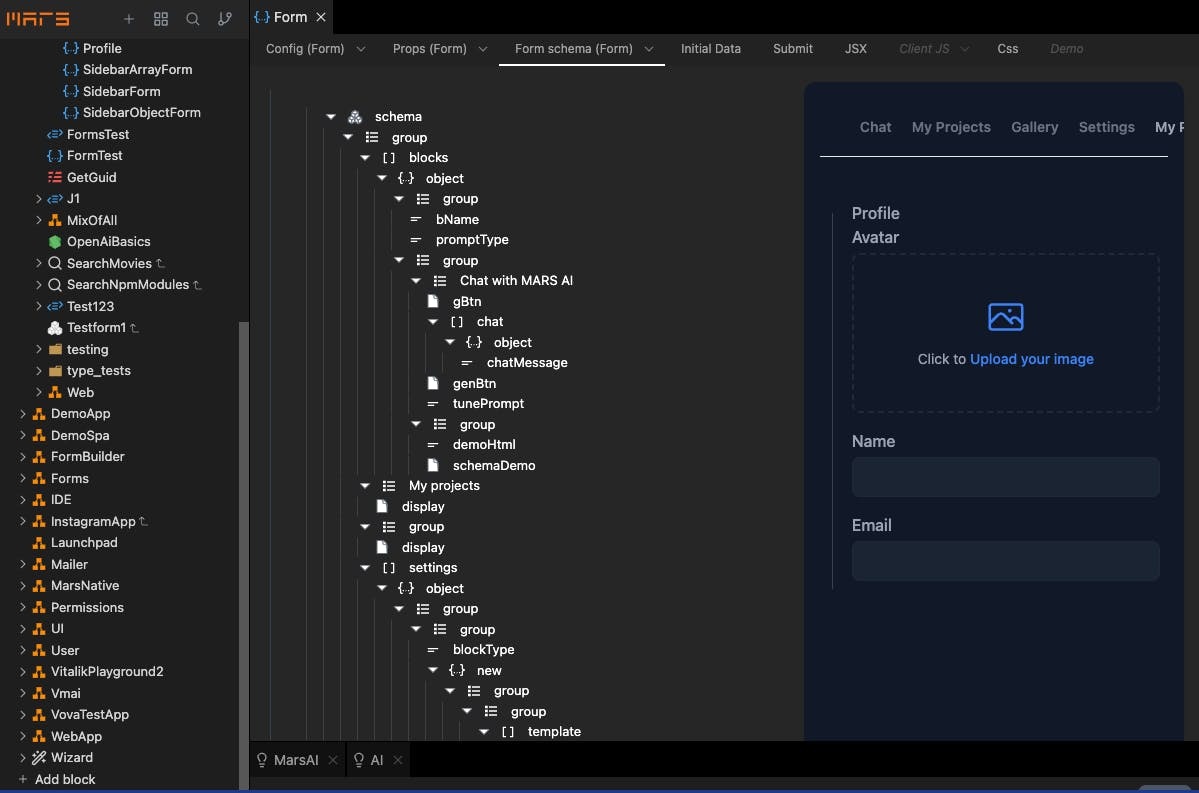
Task: Click the branch/version control icon in the header
Action: pos(224,18)
